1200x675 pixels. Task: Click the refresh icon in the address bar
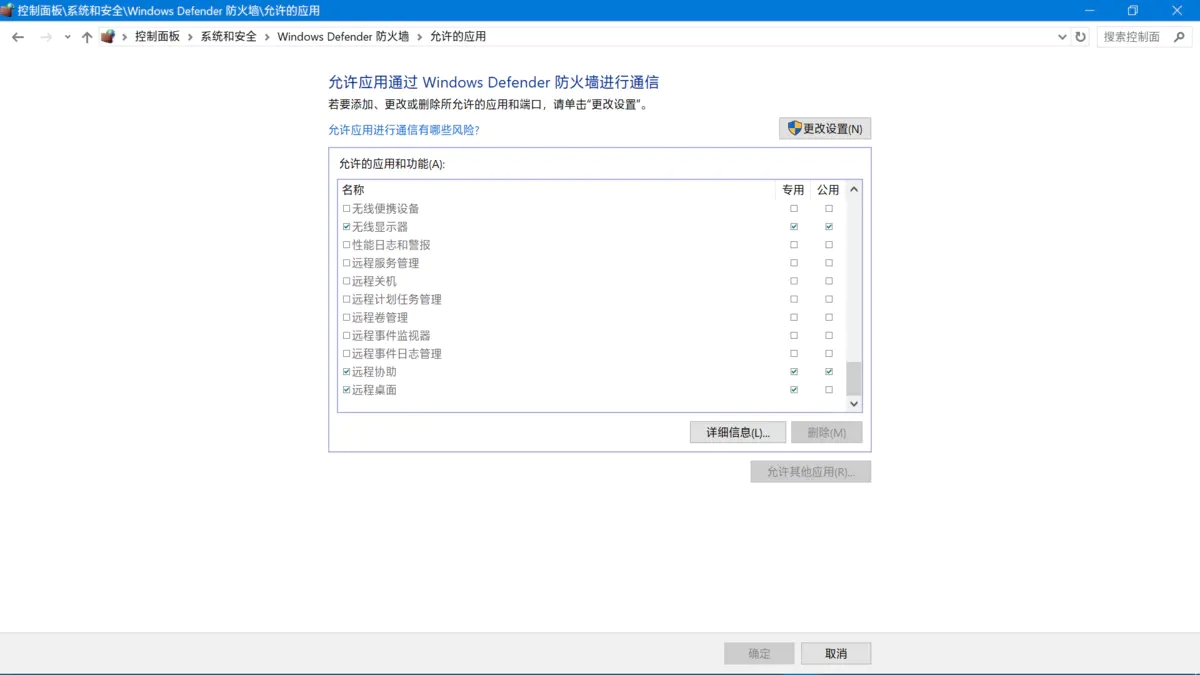[x=1081, y=36]
